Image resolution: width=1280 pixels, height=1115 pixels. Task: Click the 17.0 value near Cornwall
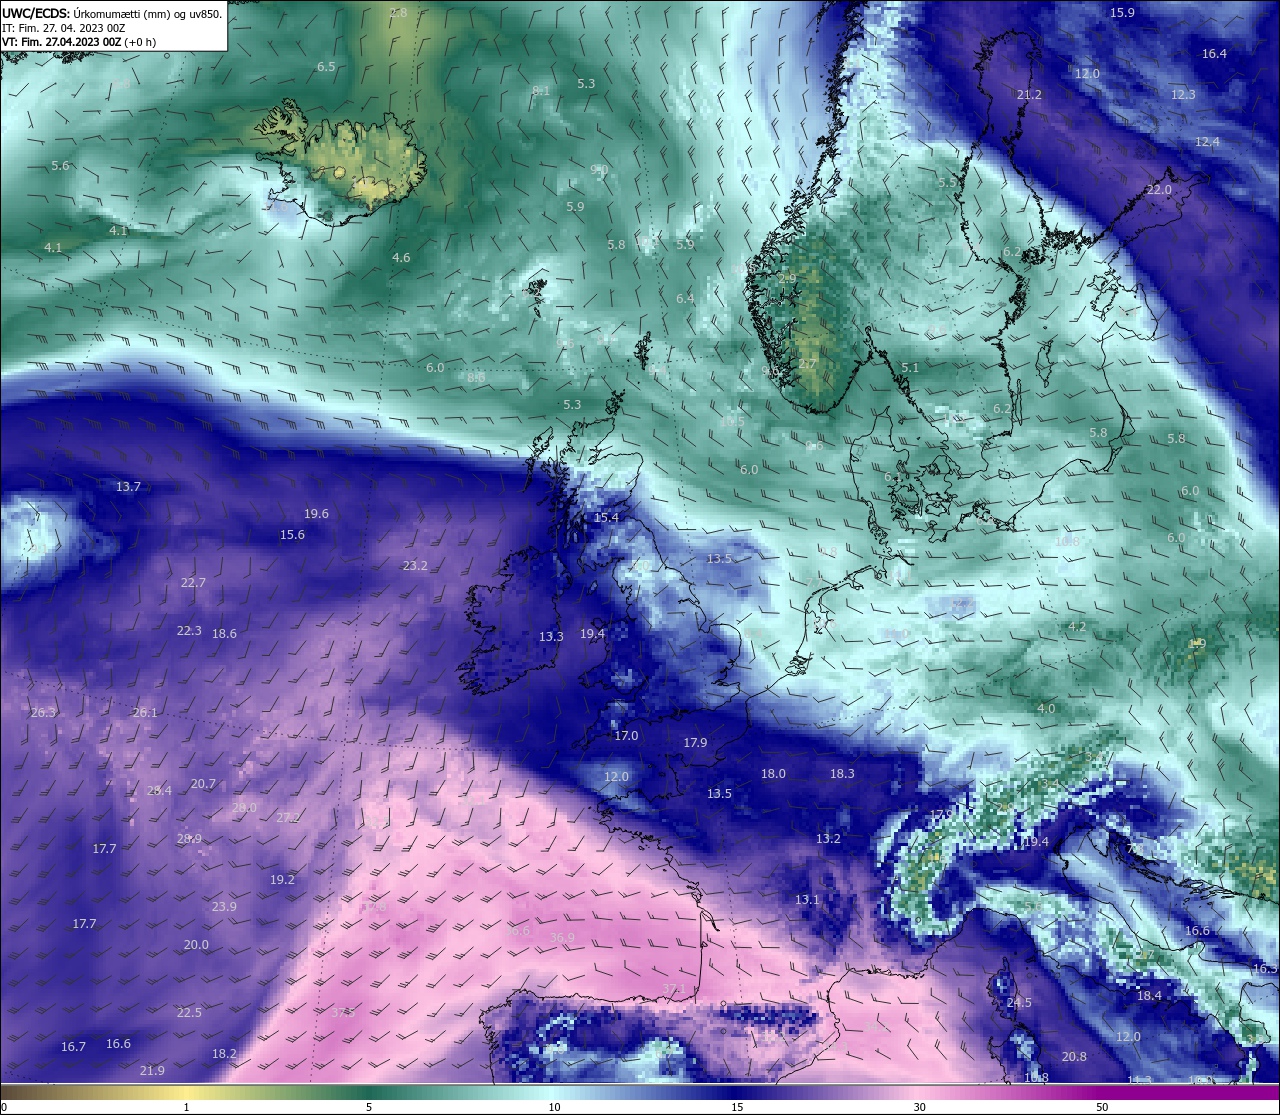(626, 736)
